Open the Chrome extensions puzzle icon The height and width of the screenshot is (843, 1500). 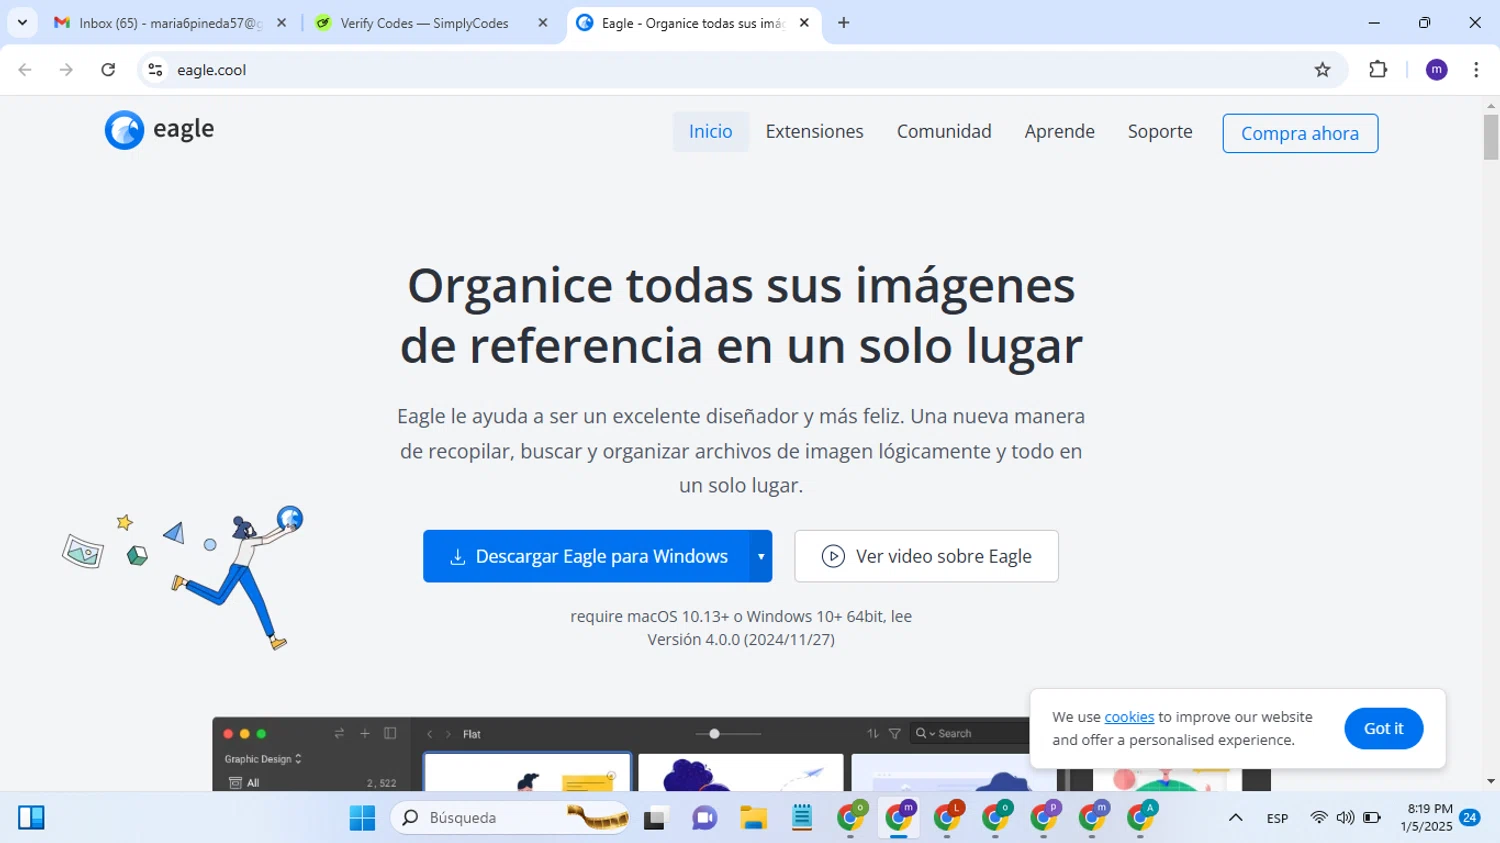(x=1378, y=70)
